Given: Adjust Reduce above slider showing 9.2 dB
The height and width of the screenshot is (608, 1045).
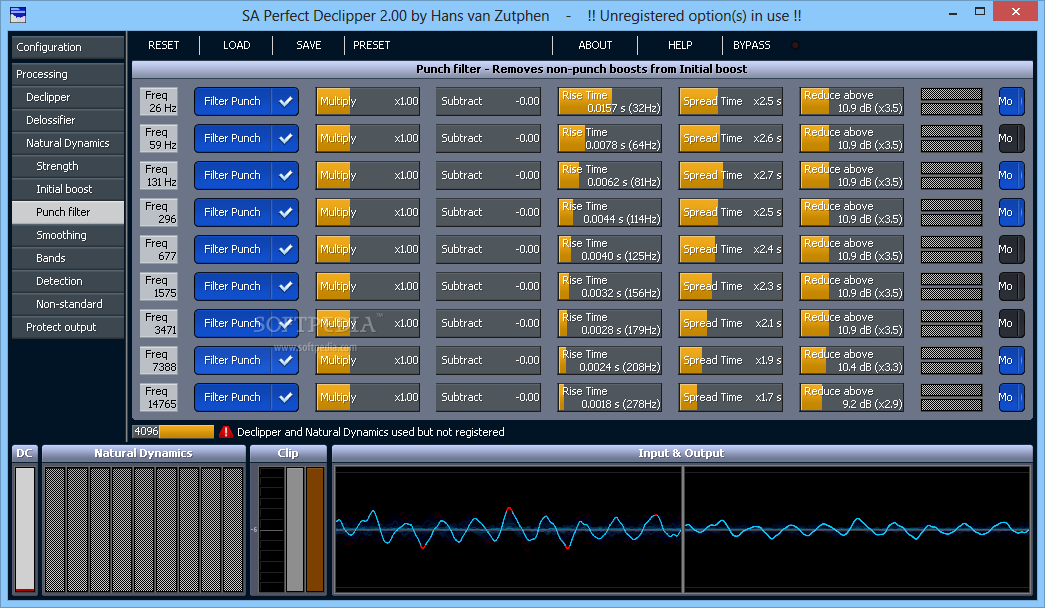Looking at the screenshot, I should (852, 397).
